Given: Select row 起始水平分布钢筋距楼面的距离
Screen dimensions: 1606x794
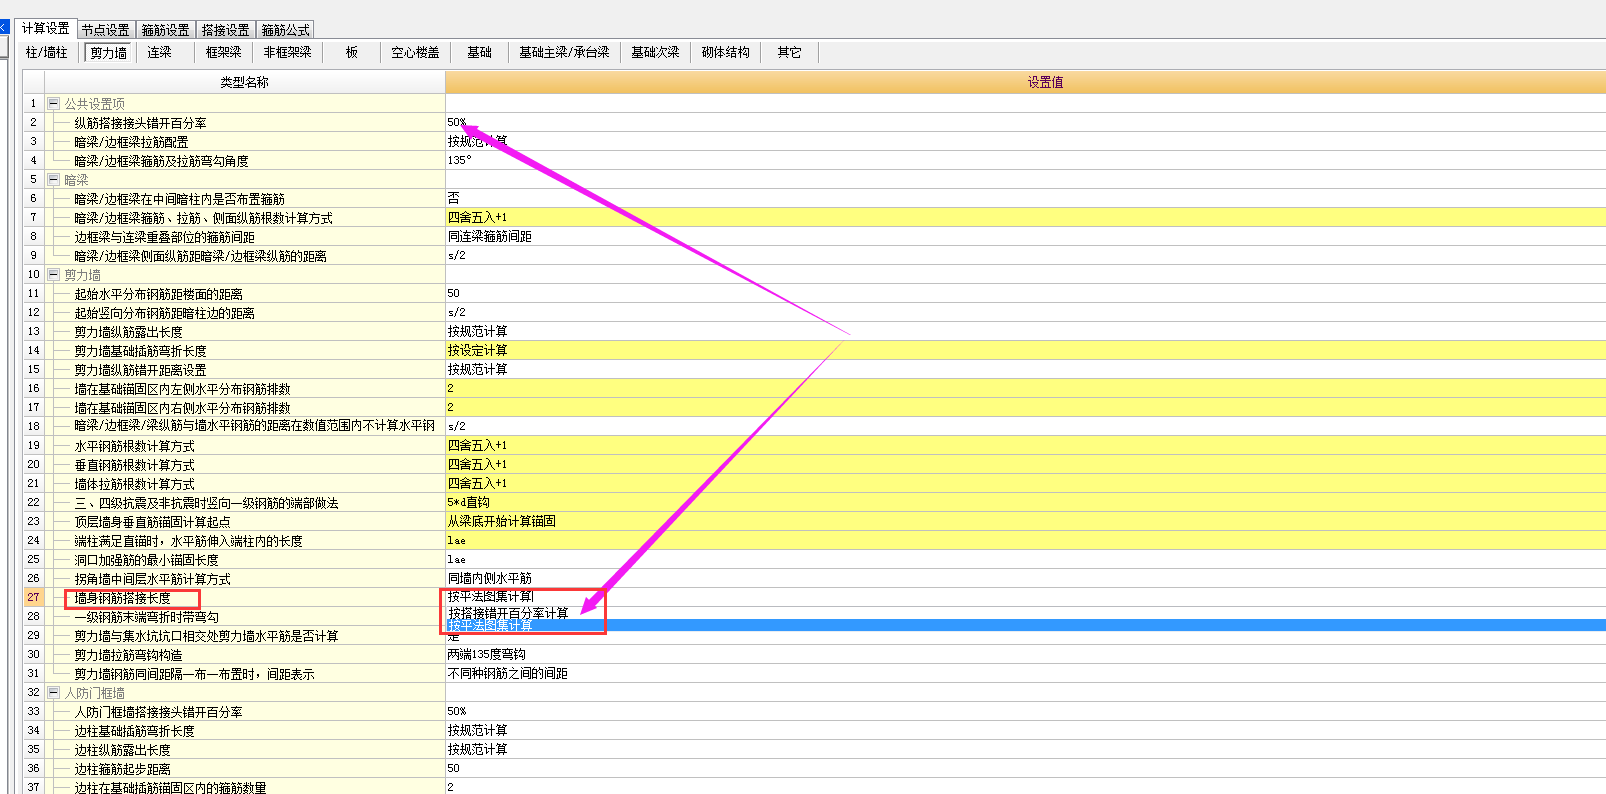Looking at the screenshot, I should coord(244,294).
